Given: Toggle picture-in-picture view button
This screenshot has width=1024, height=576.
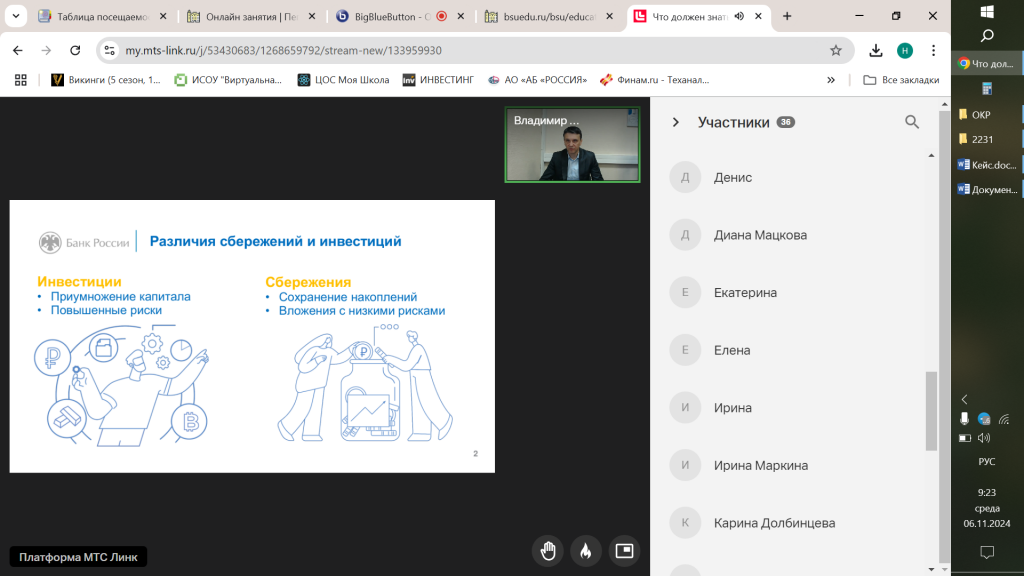Looking at the screenshot, I should pos(624,551).
